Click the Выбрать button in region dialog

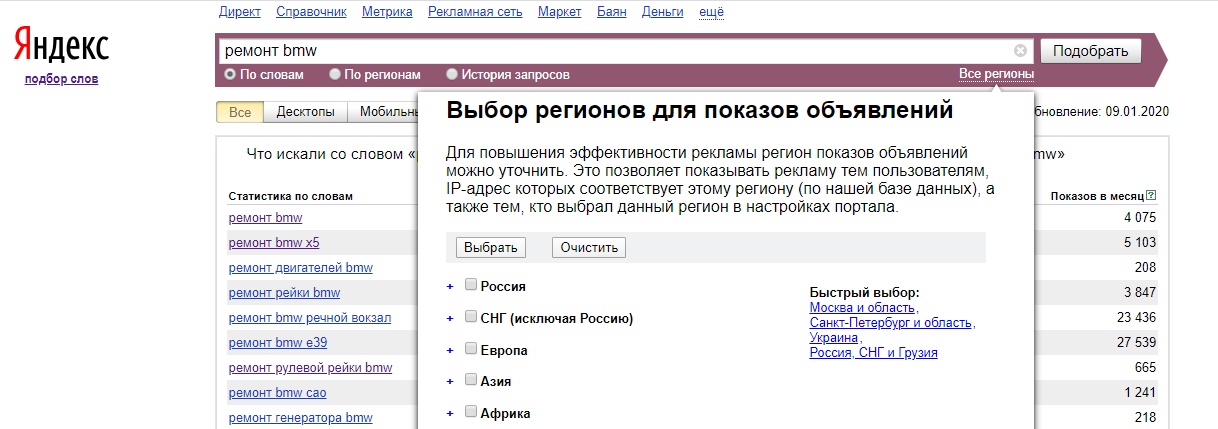pos(490,247)
